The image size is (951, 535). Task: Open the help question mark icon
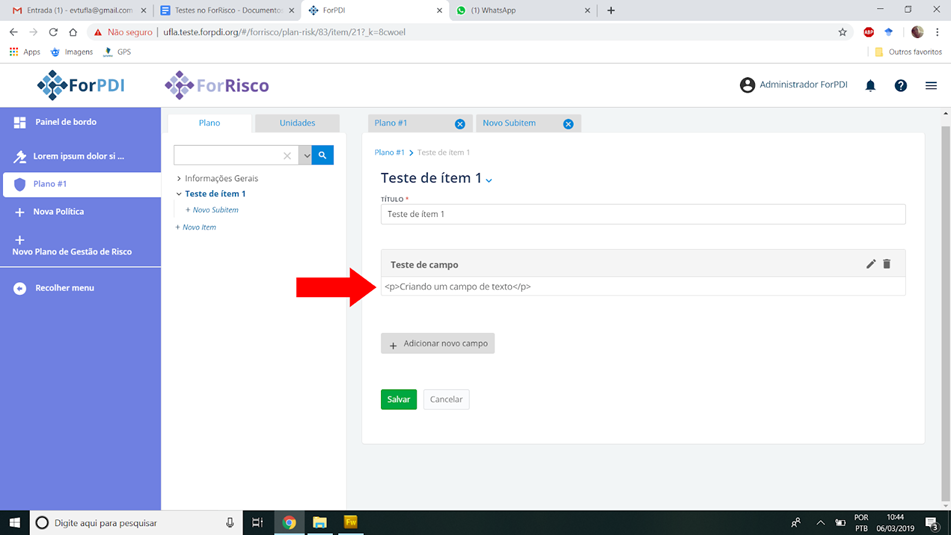tap(901, 86)
